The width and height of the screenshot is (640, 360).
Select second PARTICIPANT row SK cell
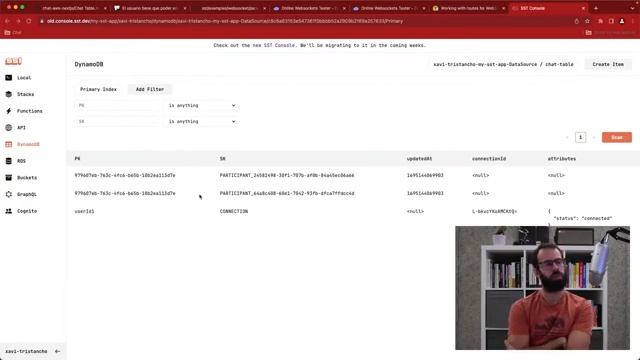(x=287, y=193)
